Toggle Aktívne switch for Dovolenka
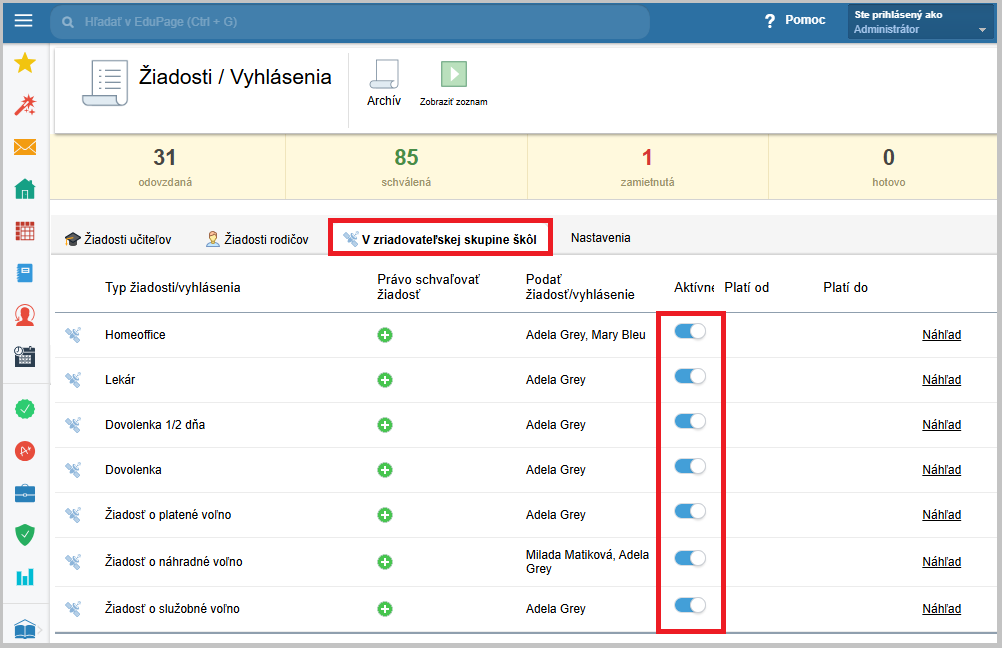Viewport: 1002px width, 648px height. click(690, 467)
